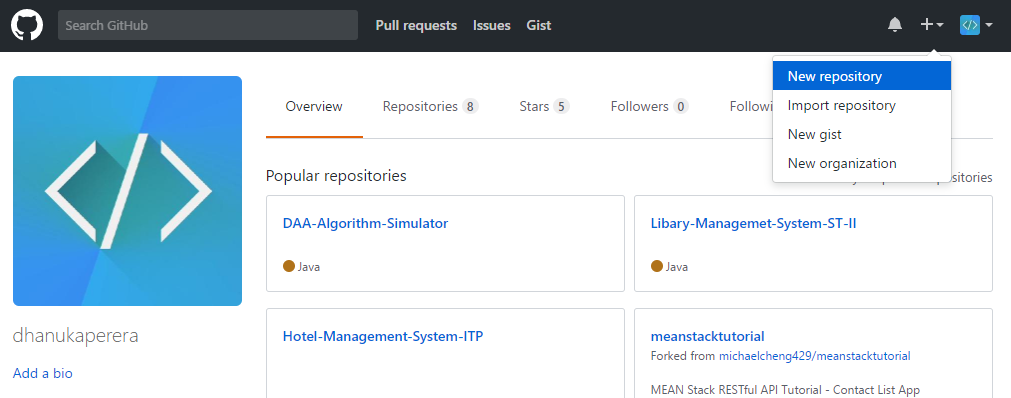Open the Libary-Managemet-System-ST-II repository
The height and width of the screenshot is (398, 1011).
[x=753, y=223]
